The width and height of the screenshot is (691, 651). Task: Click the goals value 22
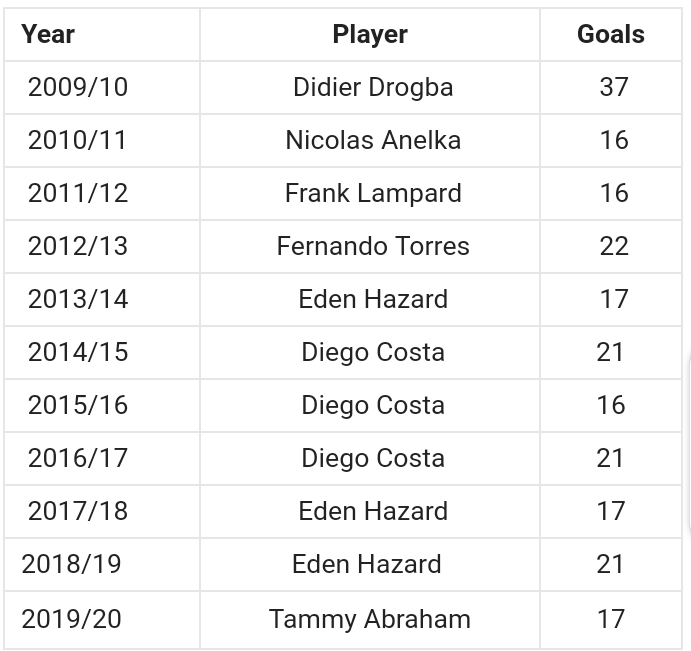point(613,246)
